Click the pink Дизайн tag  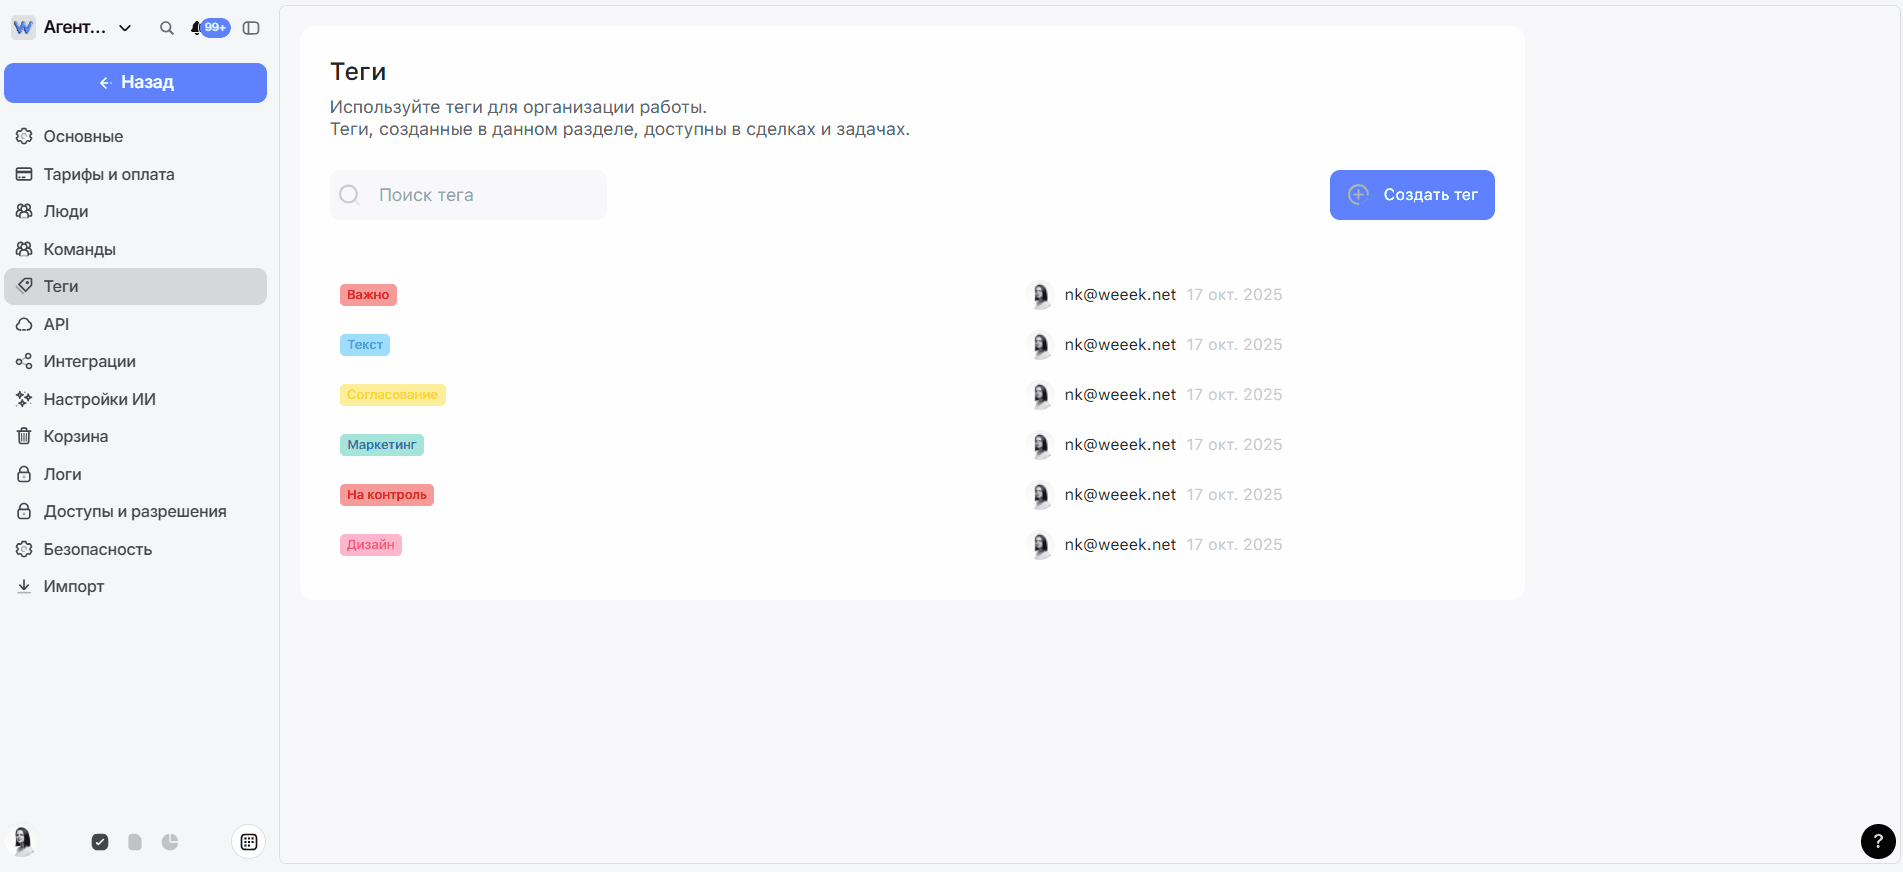tap(370, 545)
